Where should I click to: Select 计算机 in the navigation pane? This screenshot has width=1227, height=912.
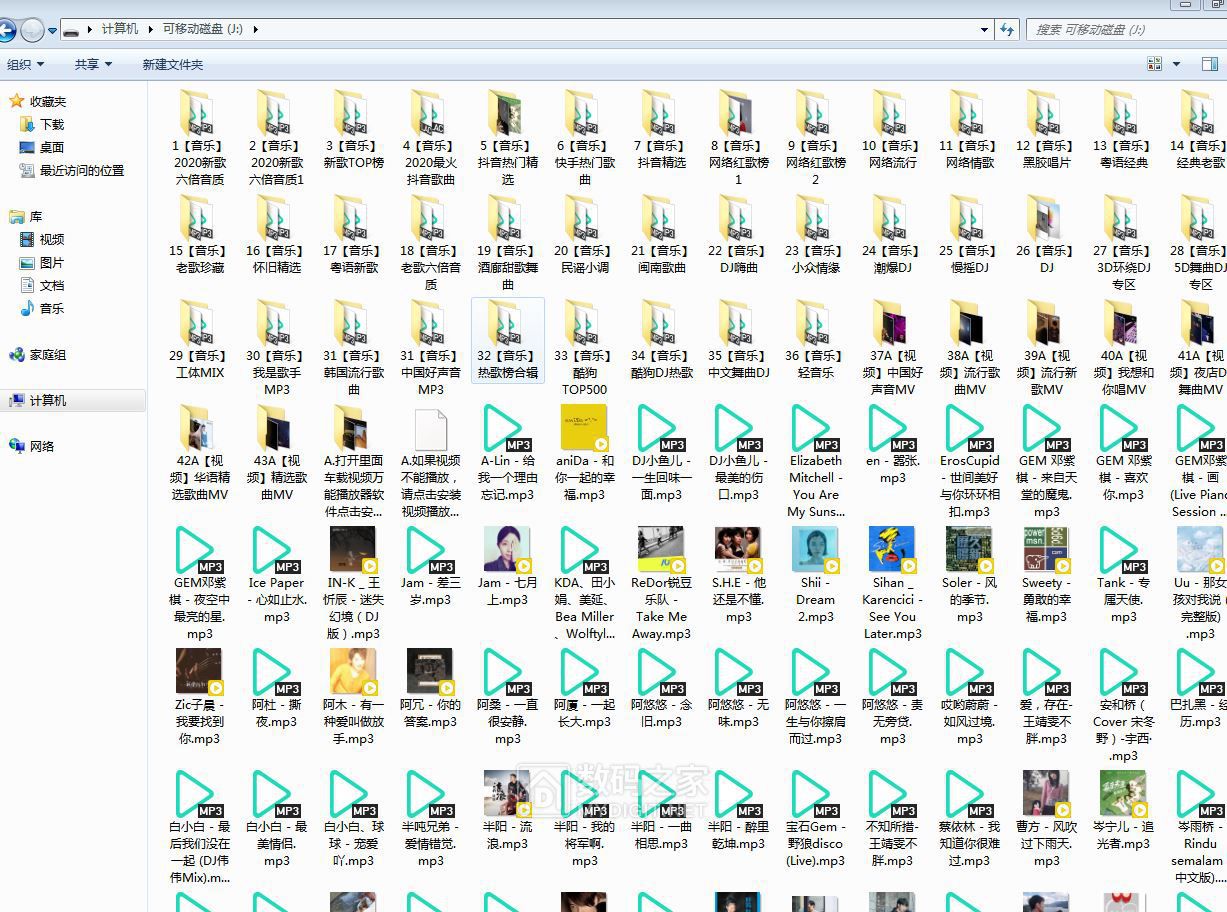47,401
